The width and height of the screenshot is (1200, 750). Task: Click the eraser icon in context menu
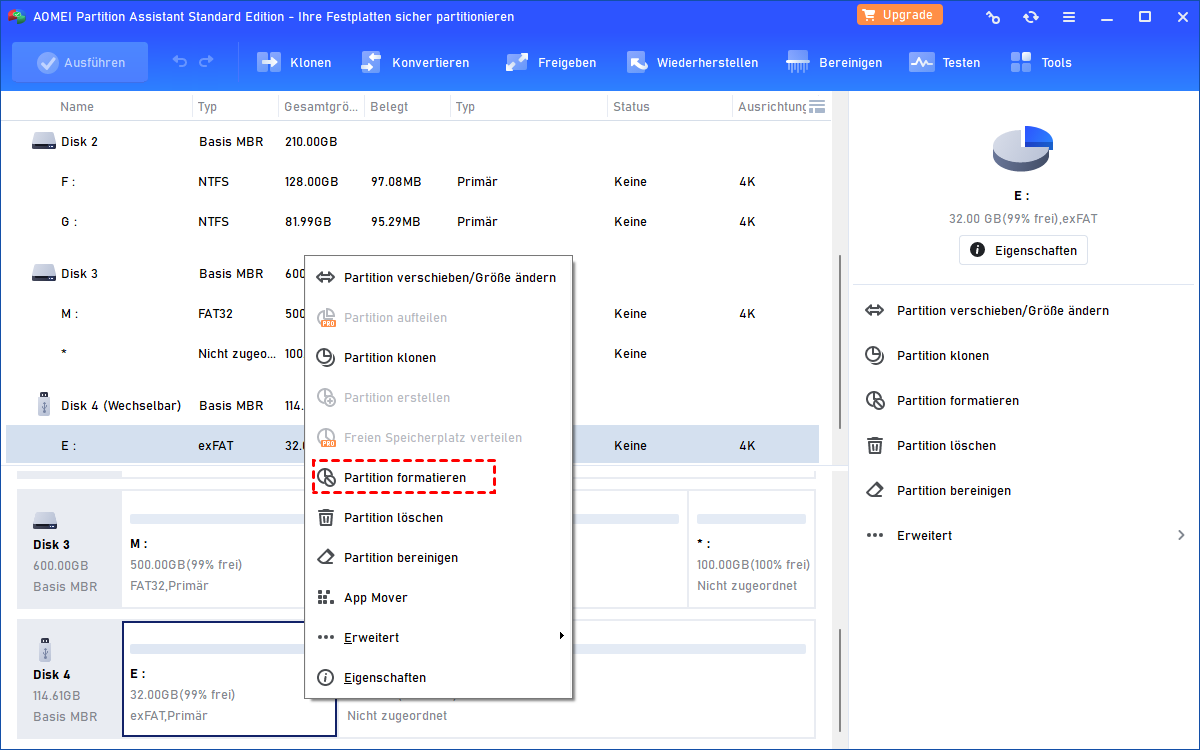(x=325, y=557)
